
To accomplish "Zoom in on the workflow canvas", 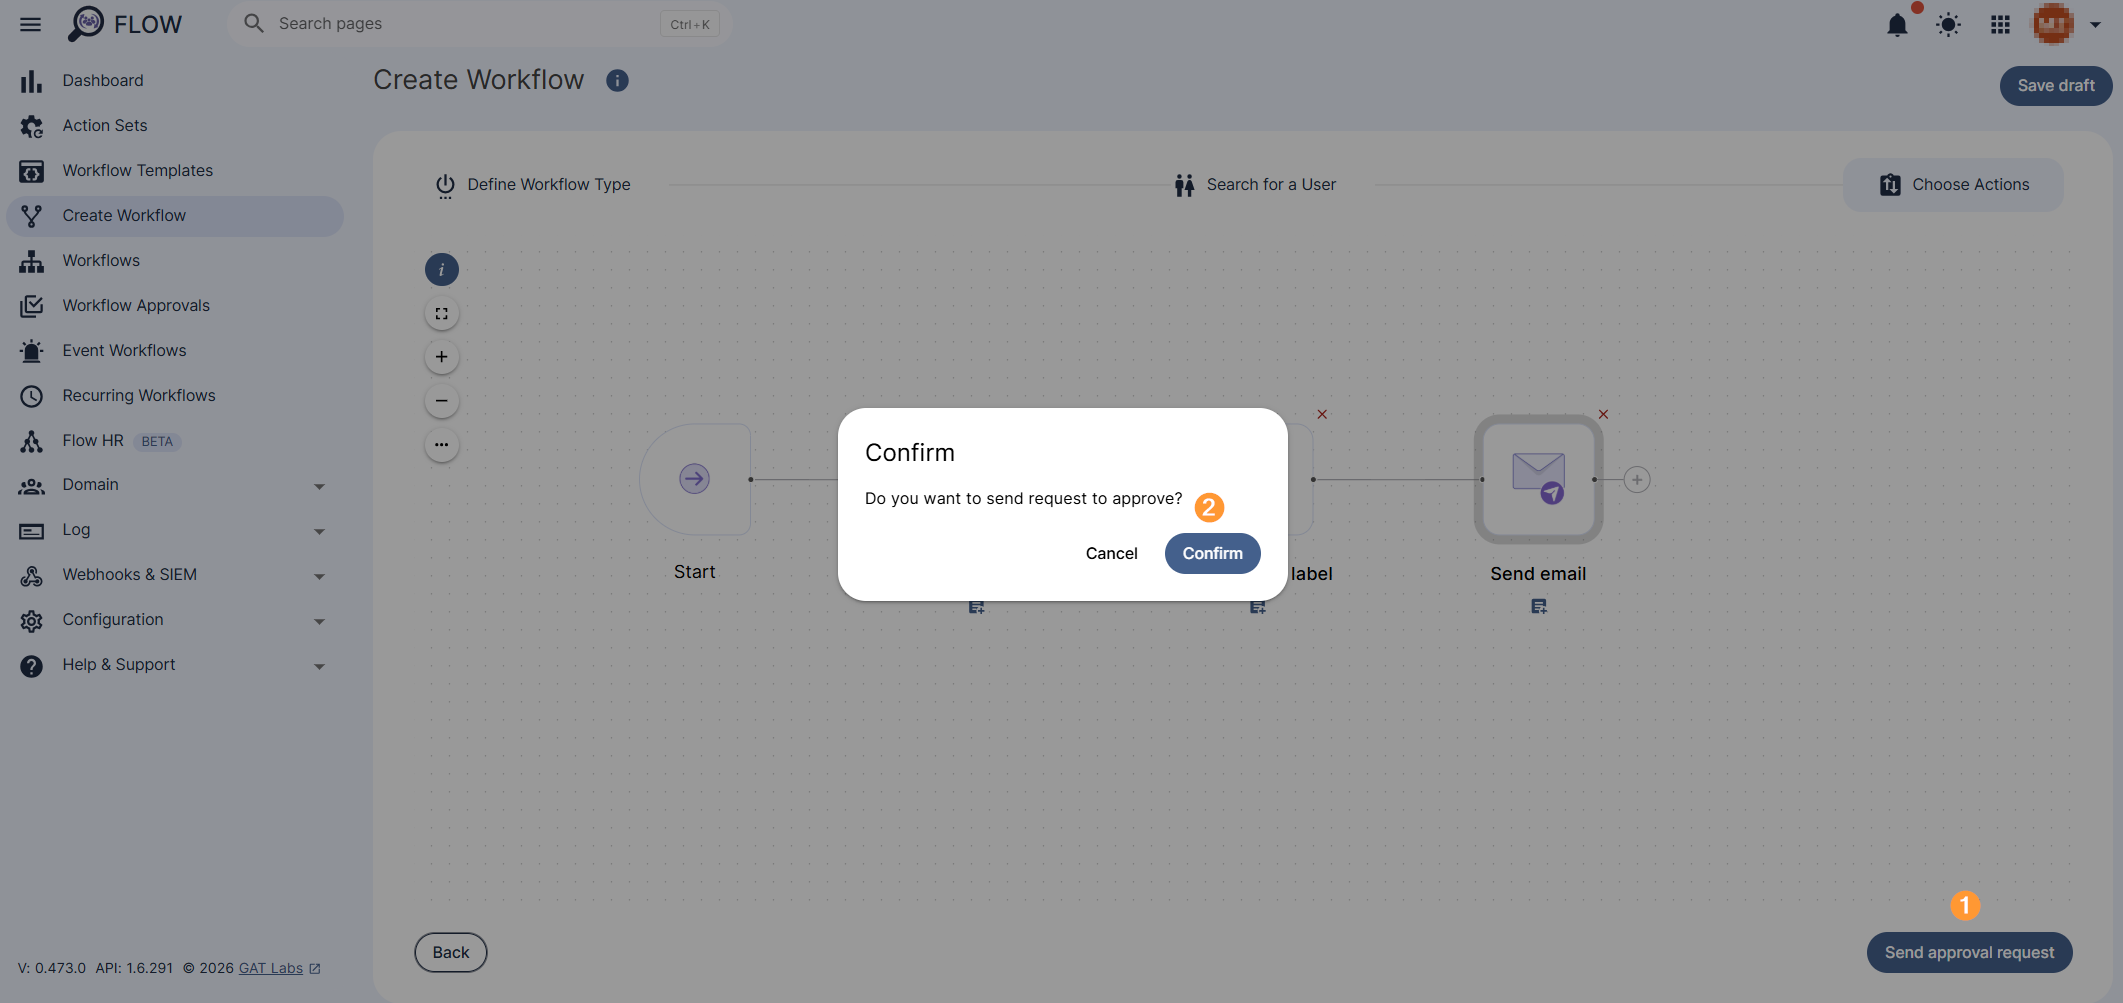I will coord(442,357).
